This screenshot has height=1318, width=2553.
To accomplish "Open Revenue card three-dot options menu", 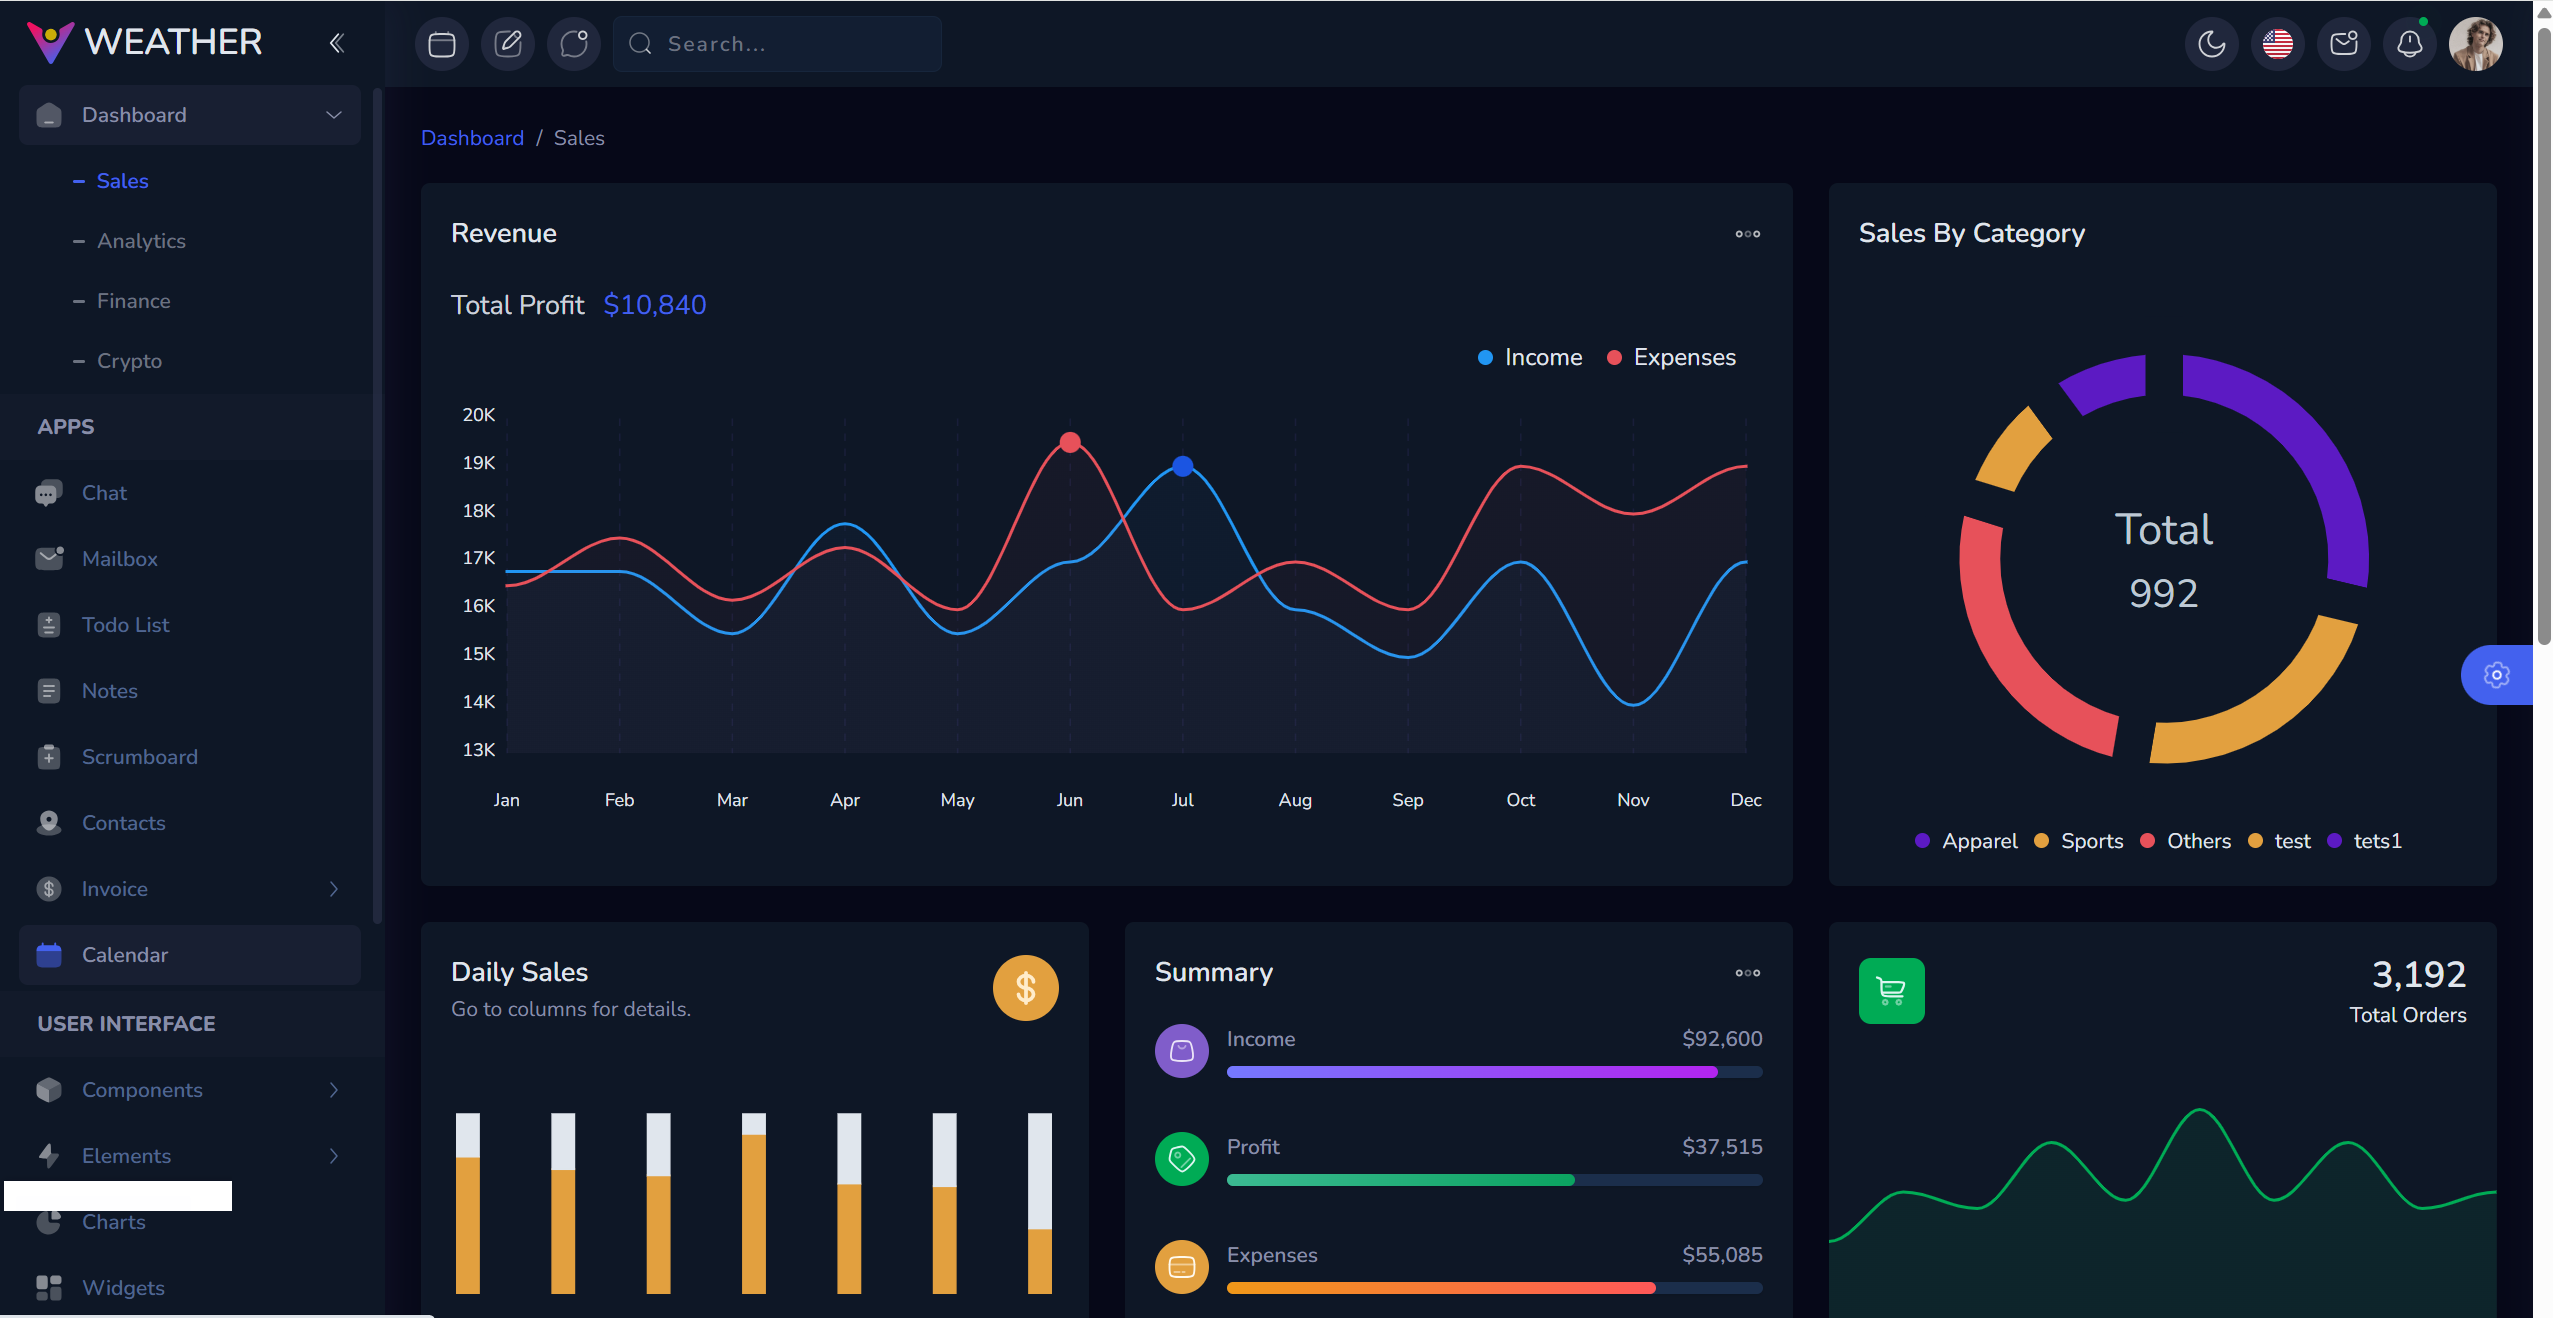I will pyautogui.click(x=1747, y=234).
